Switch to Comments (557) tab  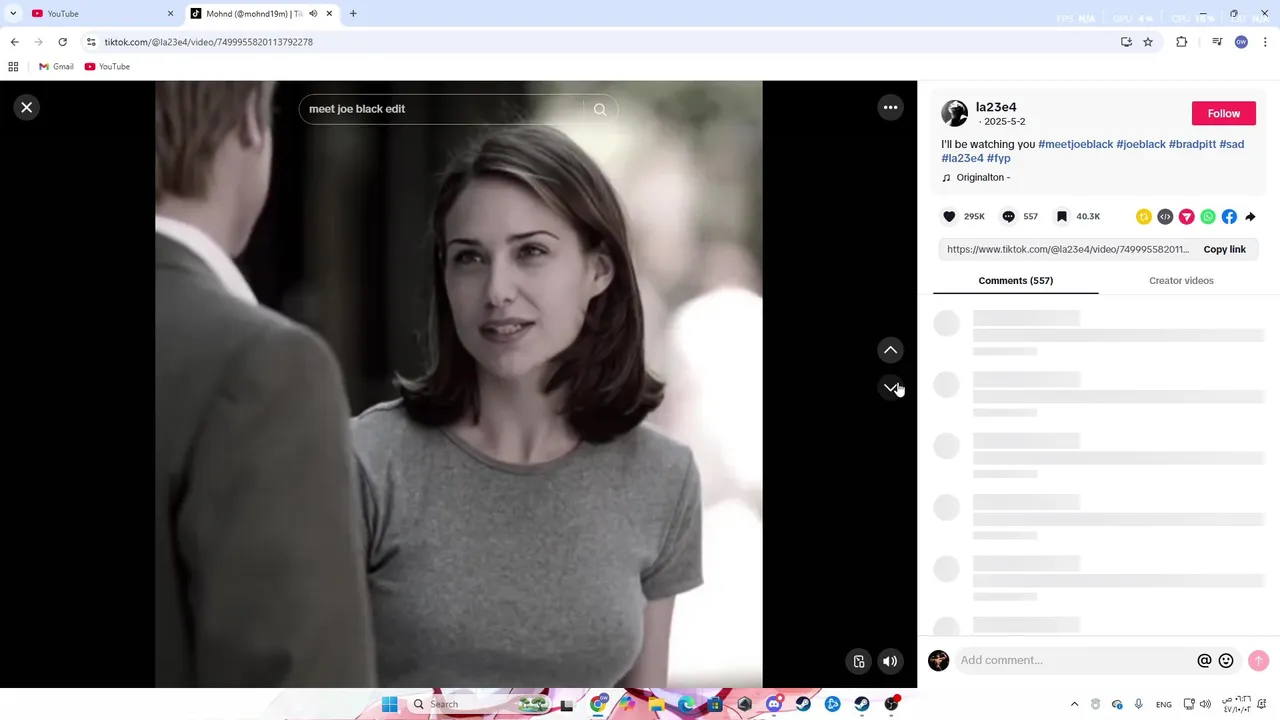pyautogui.click(x=1015, y=281)
